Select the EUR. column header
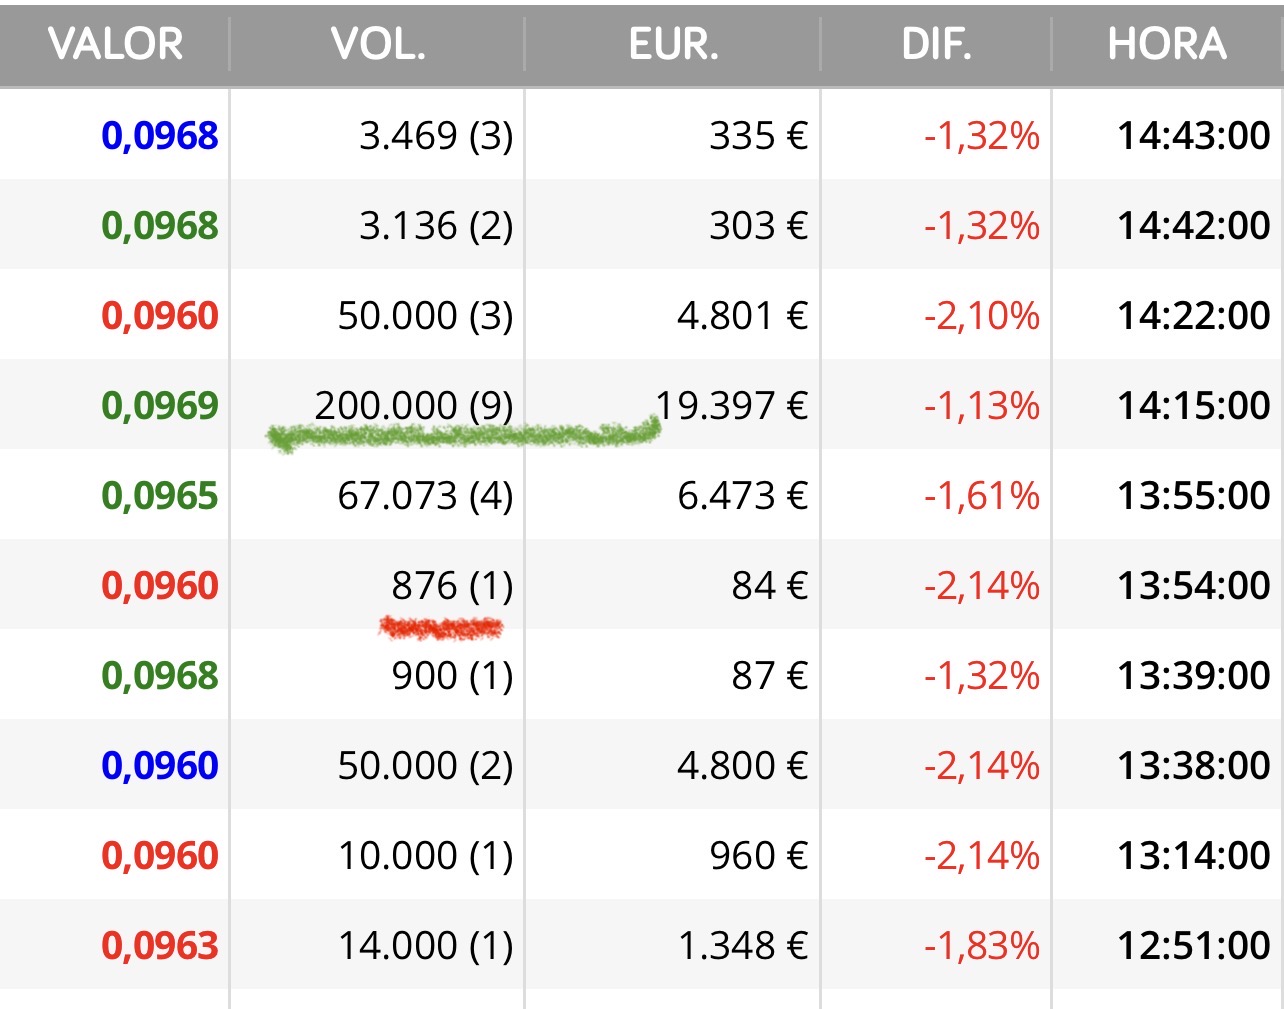This screenshot has height=1009, width=1284. tap(673, 44)
